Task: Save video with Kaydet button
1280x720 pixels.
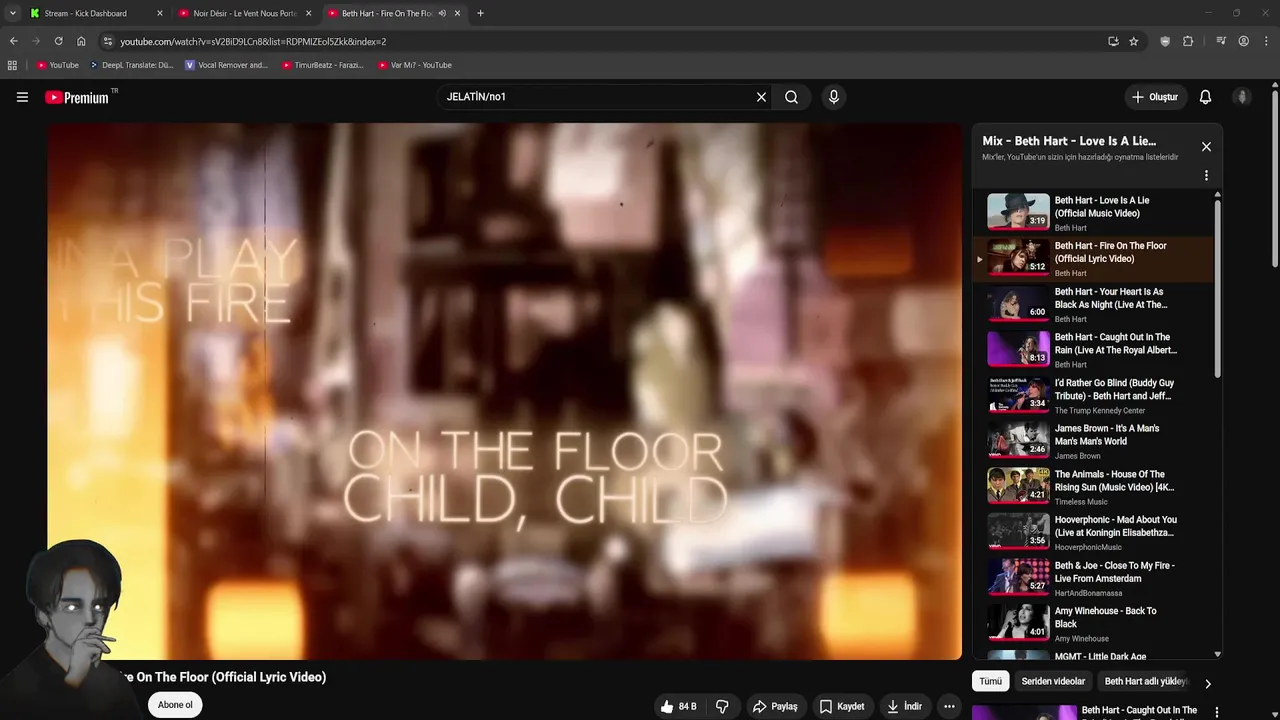Action: click(842, 706)
